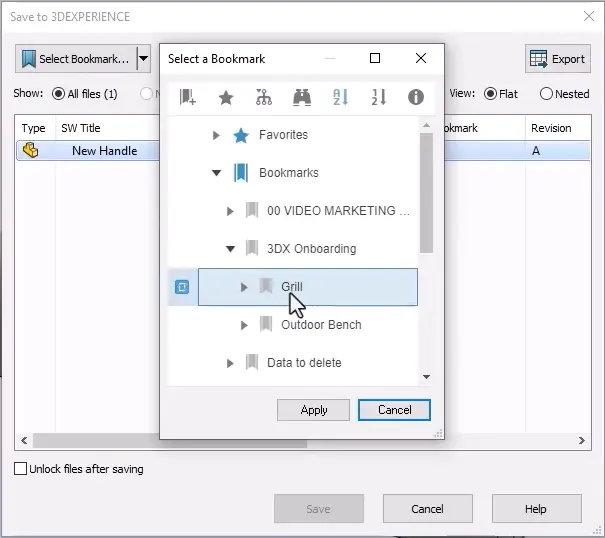This screenshot has width=605, height=538.
Task: Click the bookmark tree vertical scrollbar thumb
Action: [x=426, y=193]
